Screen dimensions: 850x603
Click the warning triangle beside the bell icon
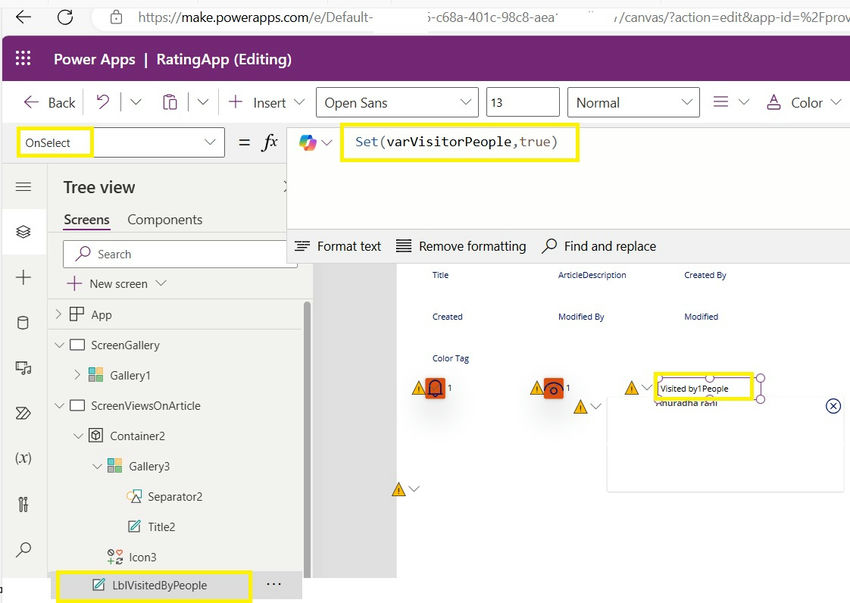418,388
